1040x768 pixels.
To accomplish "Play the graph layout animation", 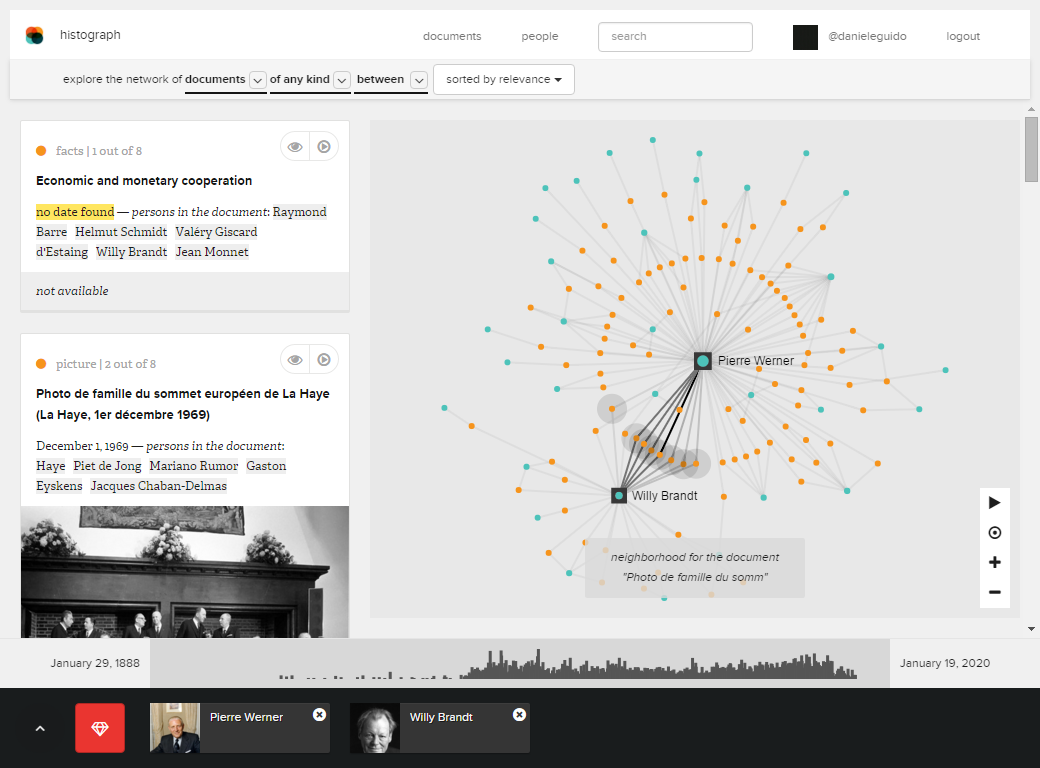I will coord(994,503).
